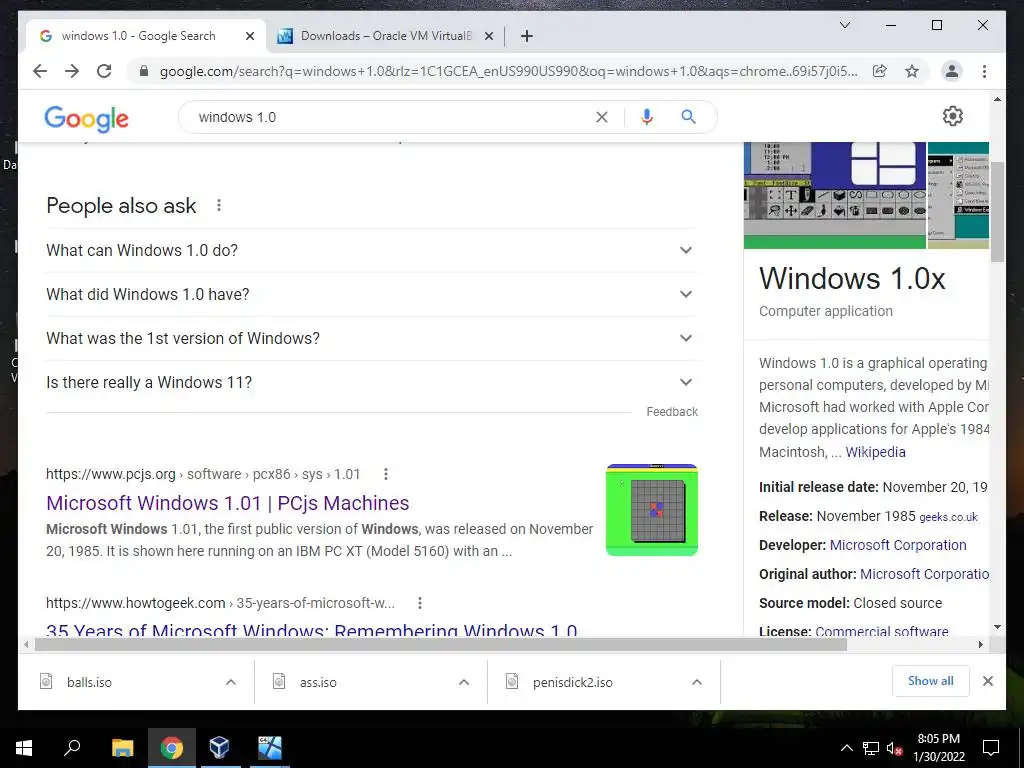Screen dimensions: 1024x768
Task: Open the more options dots for the pcjs.org result
Action: click(386, 474)
